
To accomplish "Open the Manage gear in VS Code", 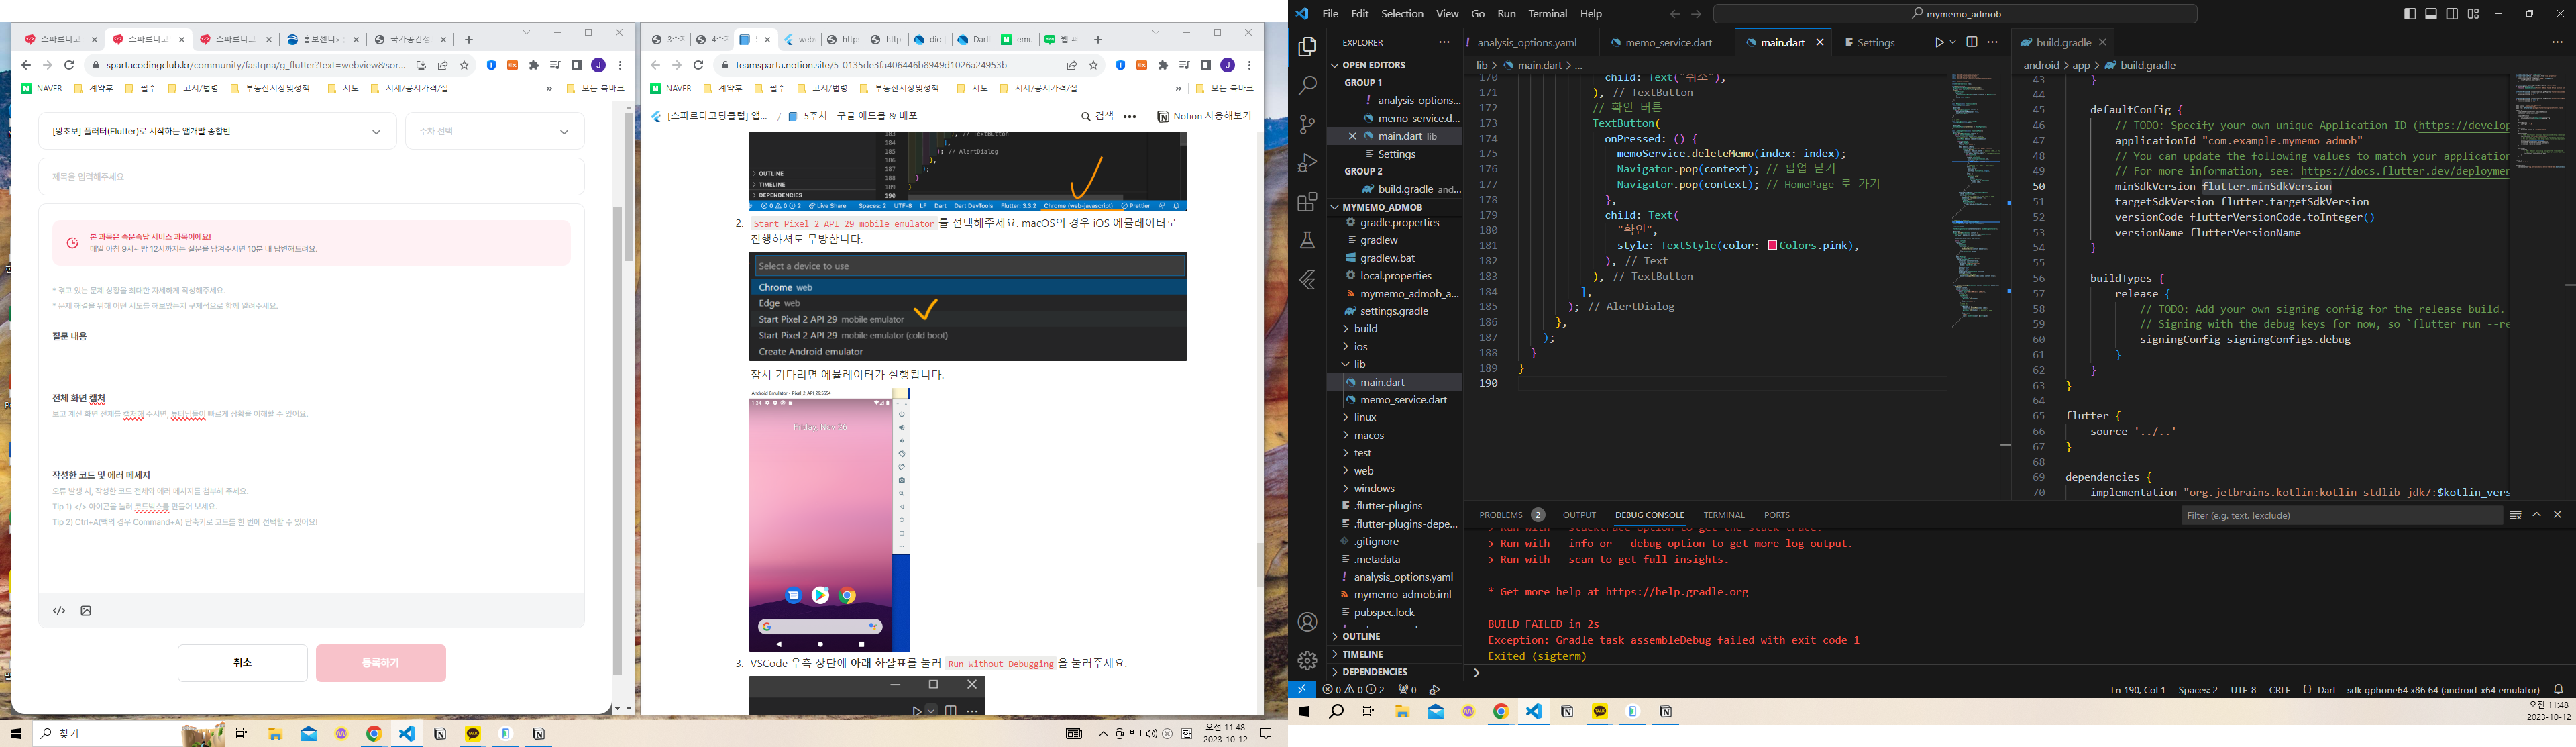I will pos(1307,661).
